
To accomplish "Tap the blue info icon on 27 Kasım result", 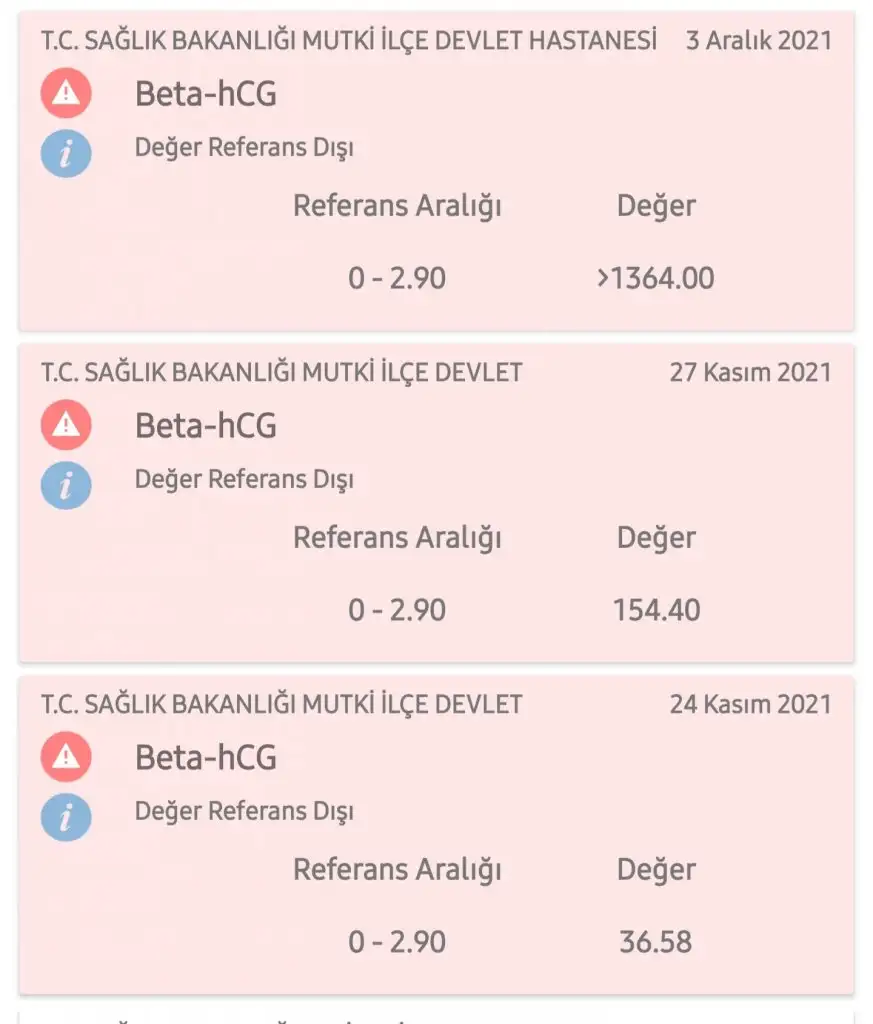I will 66,486.
